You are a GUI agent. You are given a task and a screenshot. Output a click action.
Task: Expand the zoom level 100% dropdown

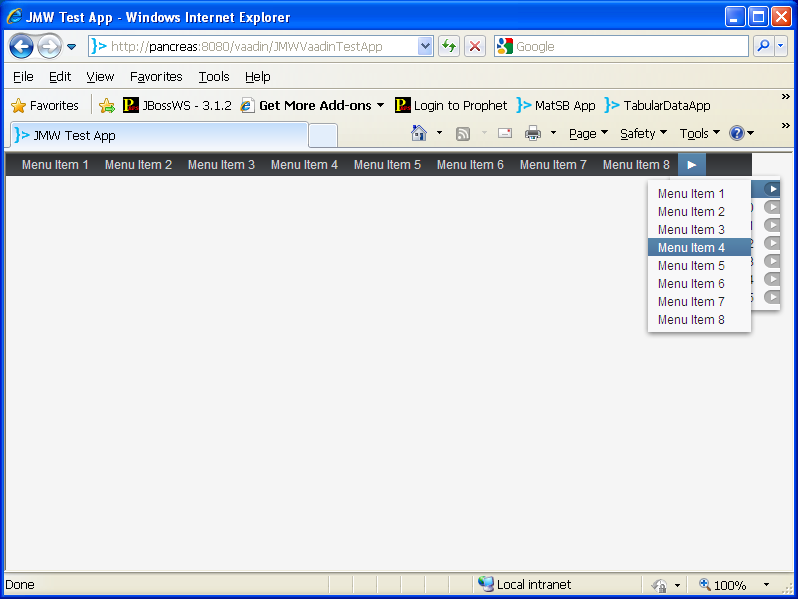766,585
